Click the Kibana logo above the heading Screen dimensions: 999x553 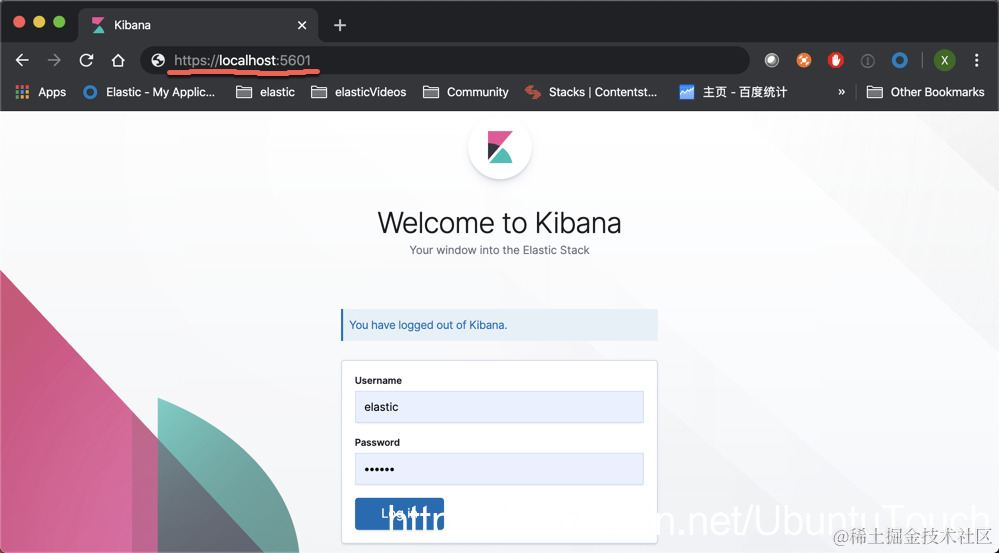500,147
